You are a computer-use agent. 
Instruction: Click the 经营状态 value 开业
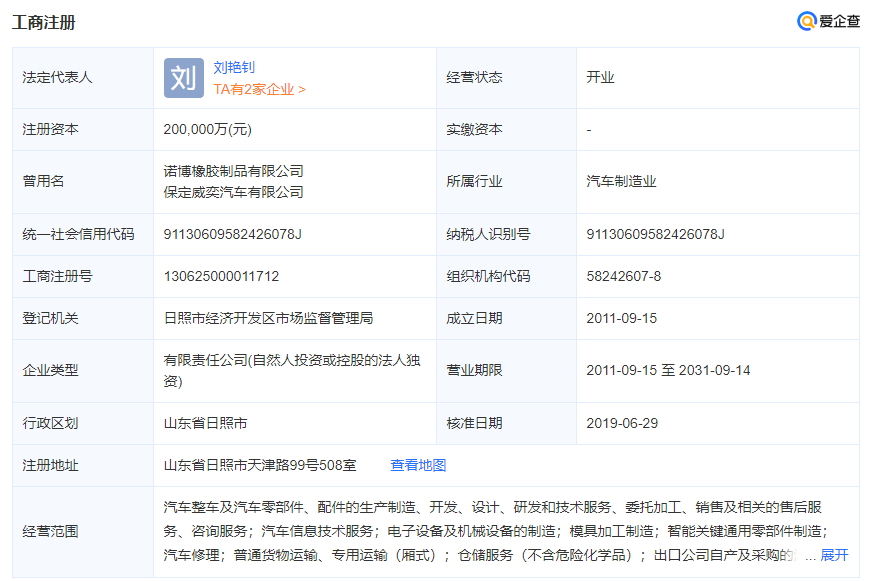[x=601, y=77]
